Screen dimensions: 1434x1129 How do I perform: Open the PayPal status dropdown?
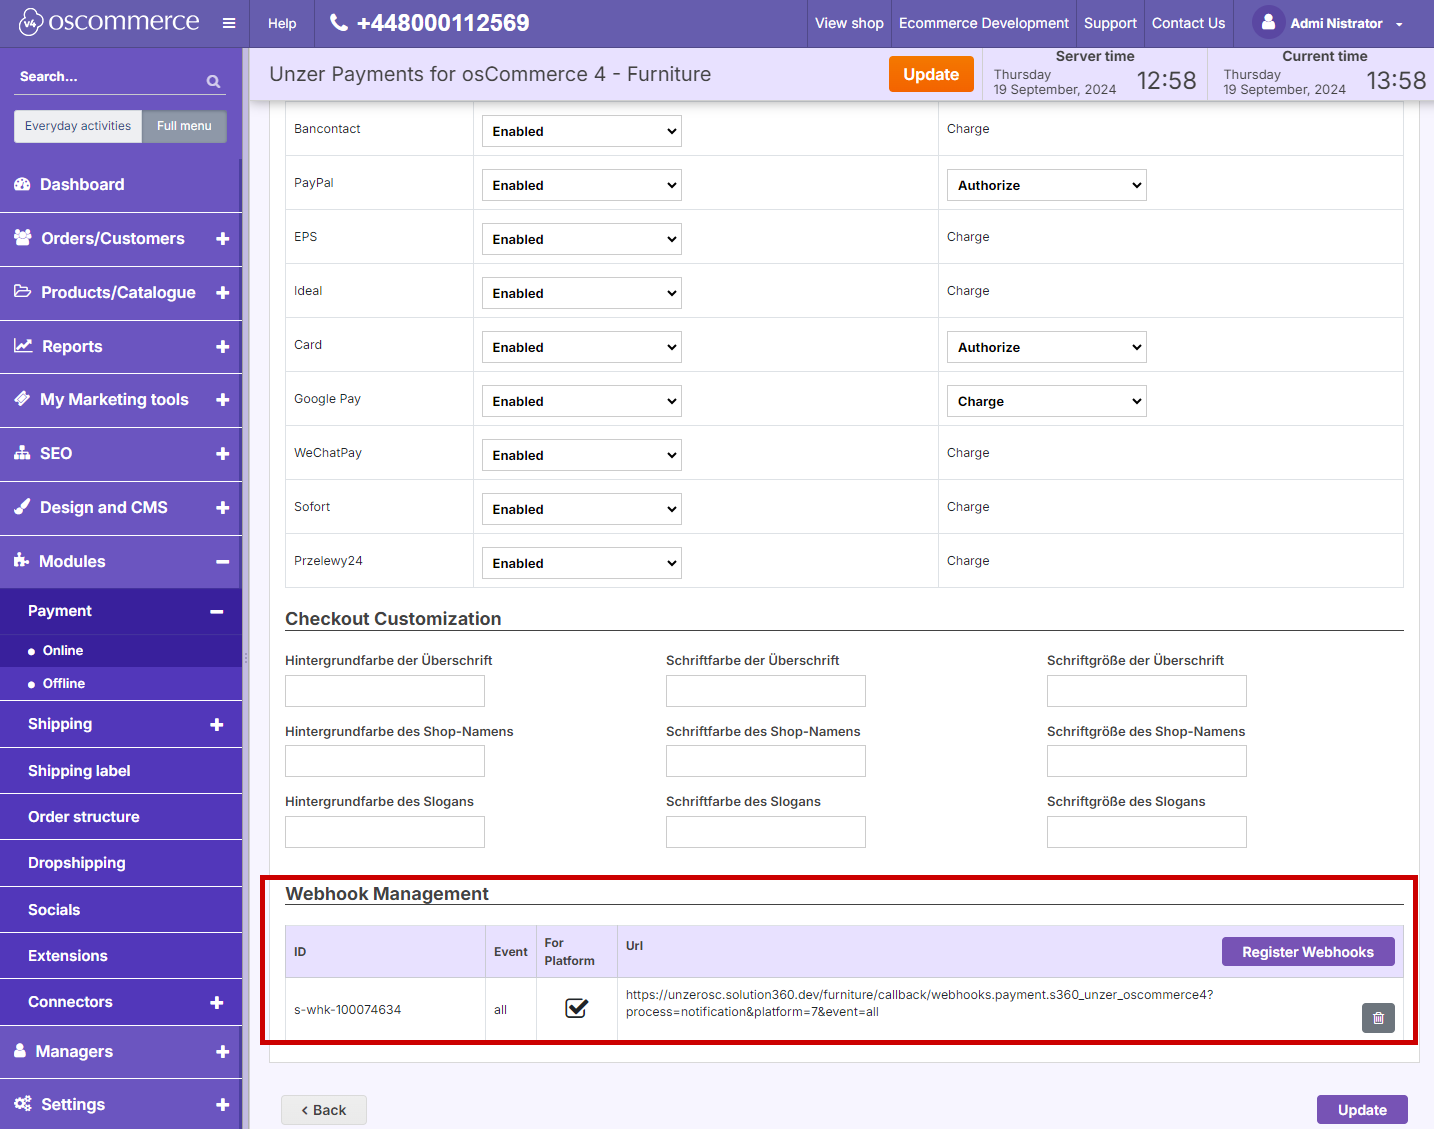point(582,185)
